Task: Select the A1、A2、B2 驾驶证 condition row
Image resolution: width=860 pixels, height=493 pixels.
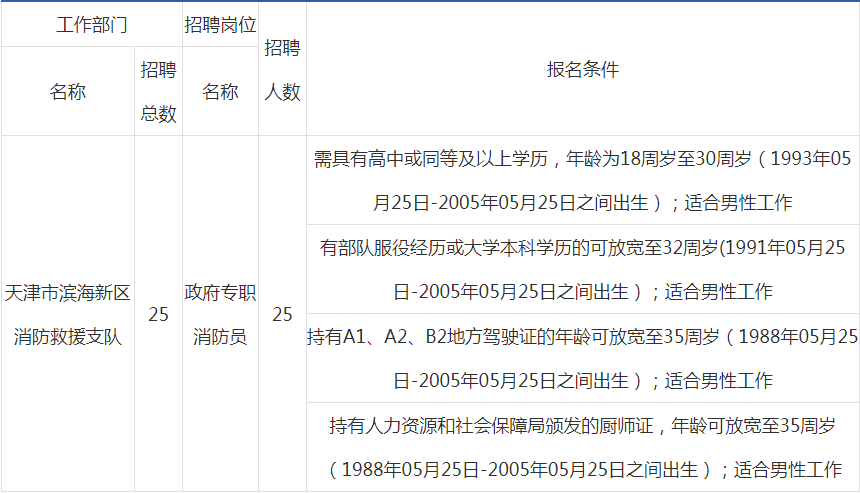Action: (582, 358)
